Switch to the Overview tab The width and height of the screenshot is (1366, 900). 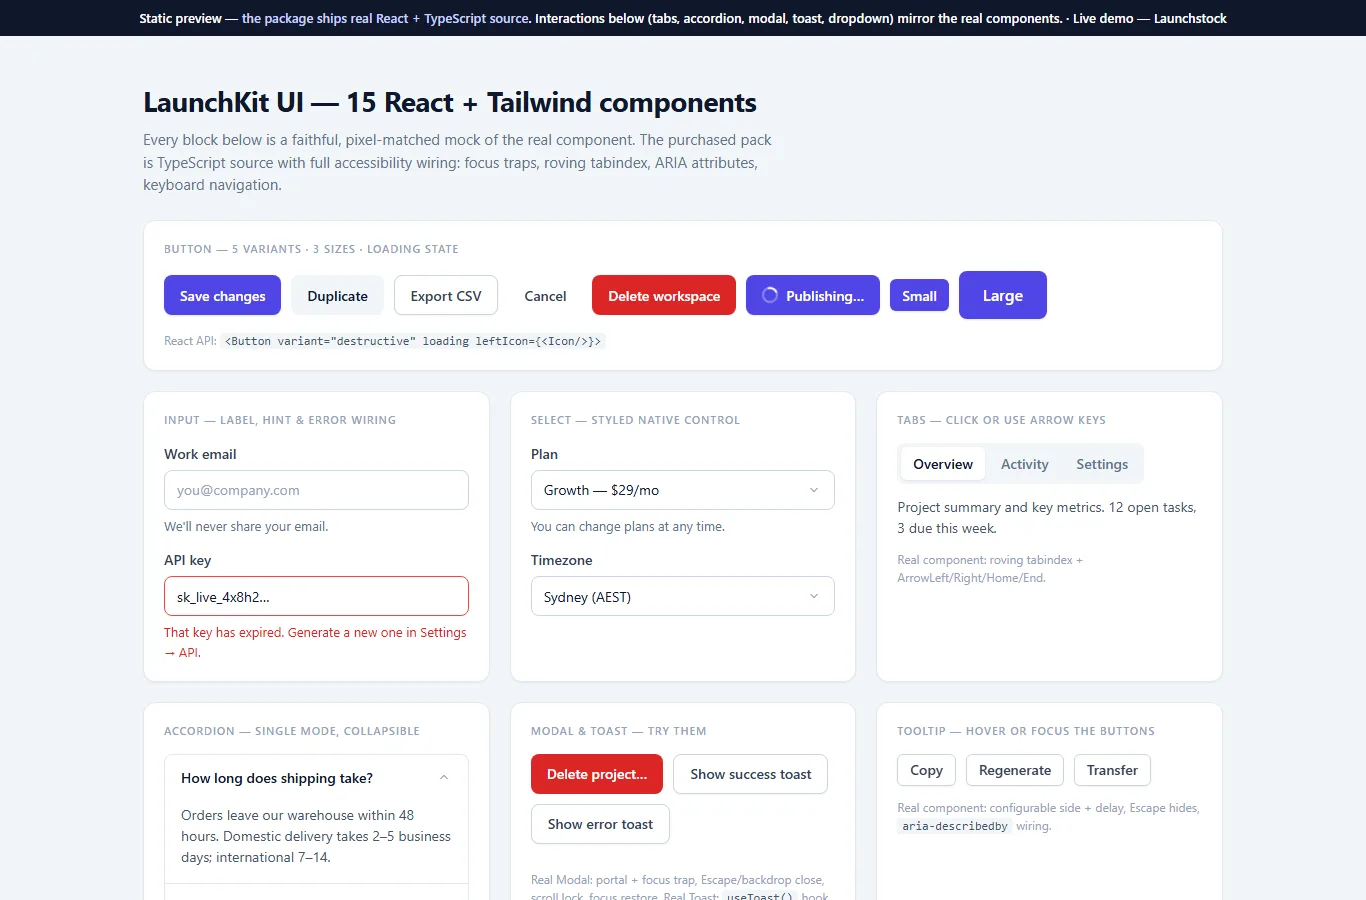click(943, 464)
